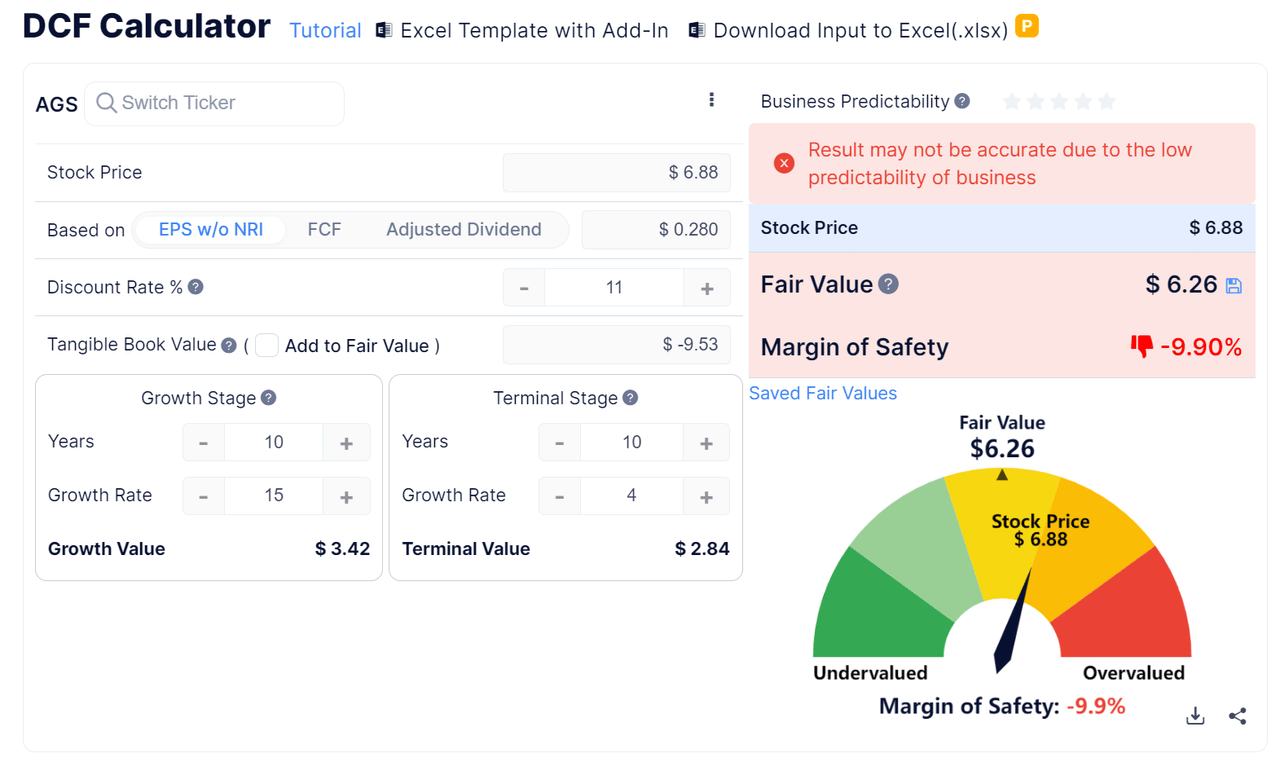Show help for Tangible Book Value
The image size is (1280, 771).
pyautogui.click(x=229, y=345)
